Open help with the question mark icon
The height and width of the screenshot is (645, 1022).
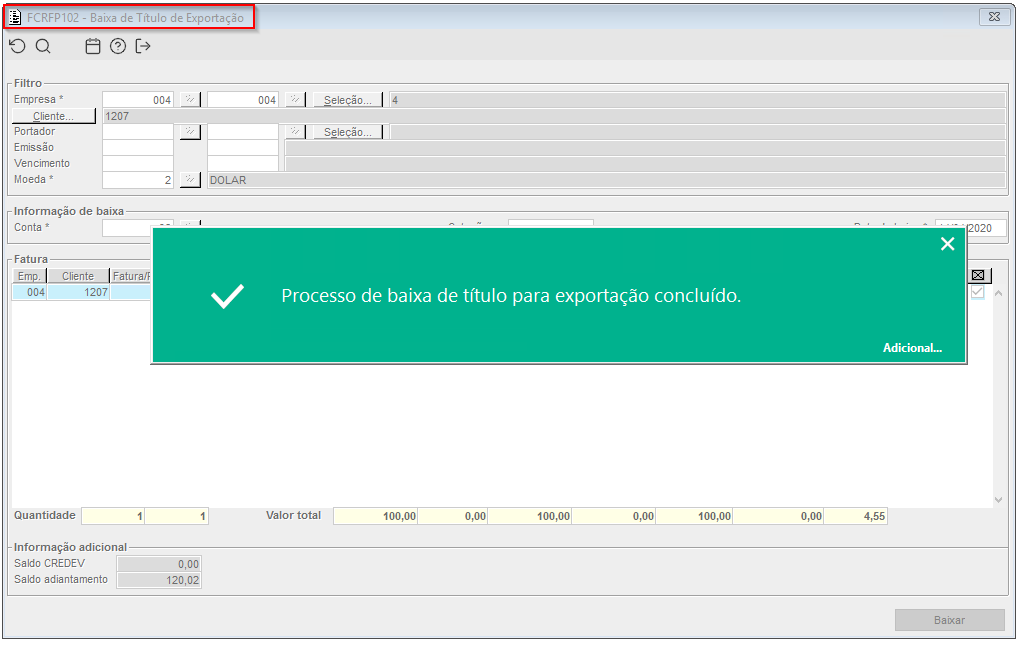click(x=118, y=46)
